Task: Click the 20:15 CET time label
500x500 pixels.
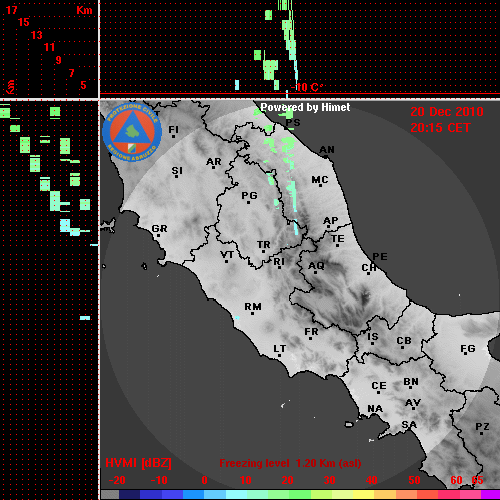Action: coord(440,128)
